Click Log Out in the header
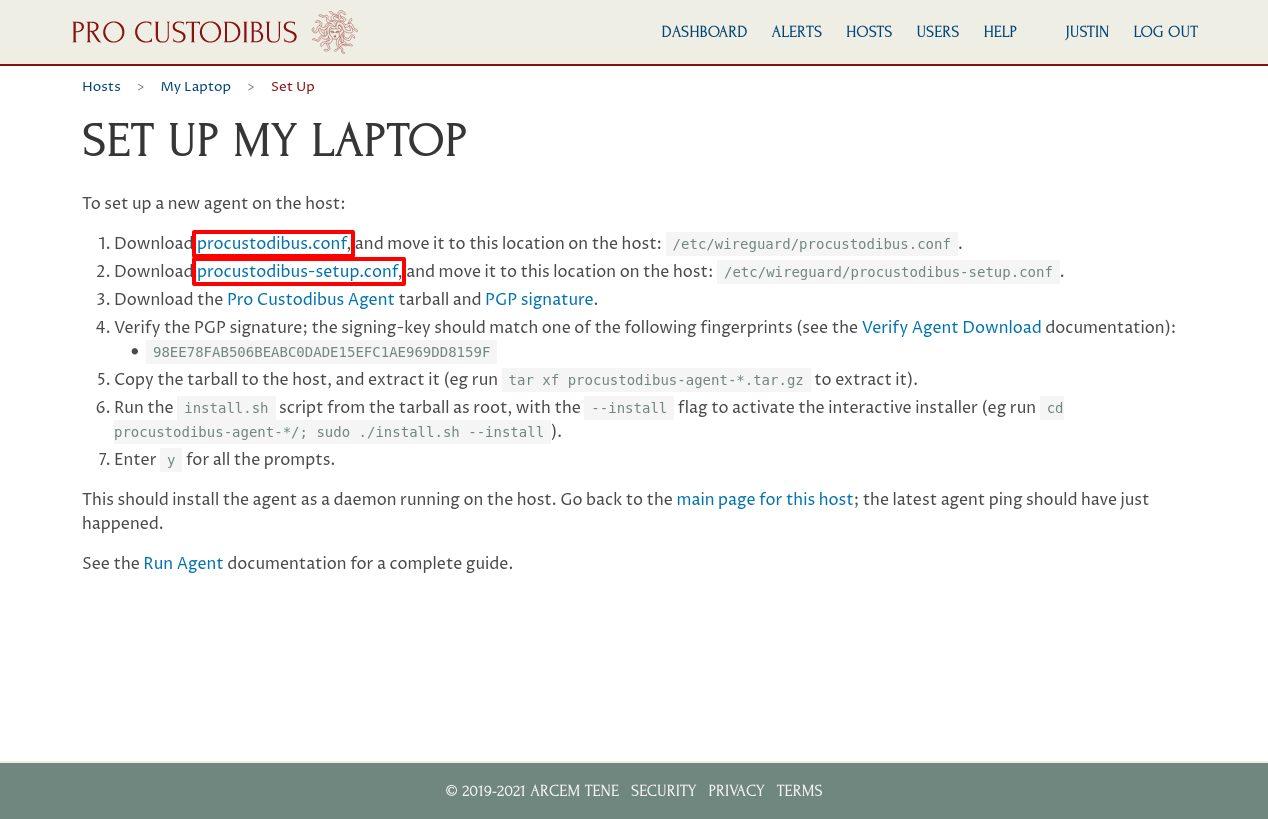 [x=1166, y=32]
